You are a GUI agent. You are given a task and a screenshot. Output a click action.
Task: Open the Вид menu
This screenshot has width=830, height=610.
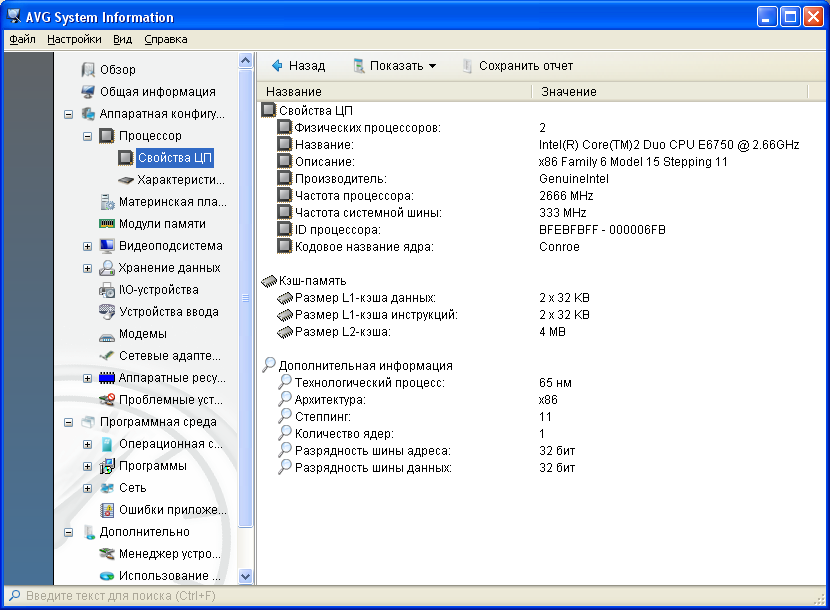(122, 39)
